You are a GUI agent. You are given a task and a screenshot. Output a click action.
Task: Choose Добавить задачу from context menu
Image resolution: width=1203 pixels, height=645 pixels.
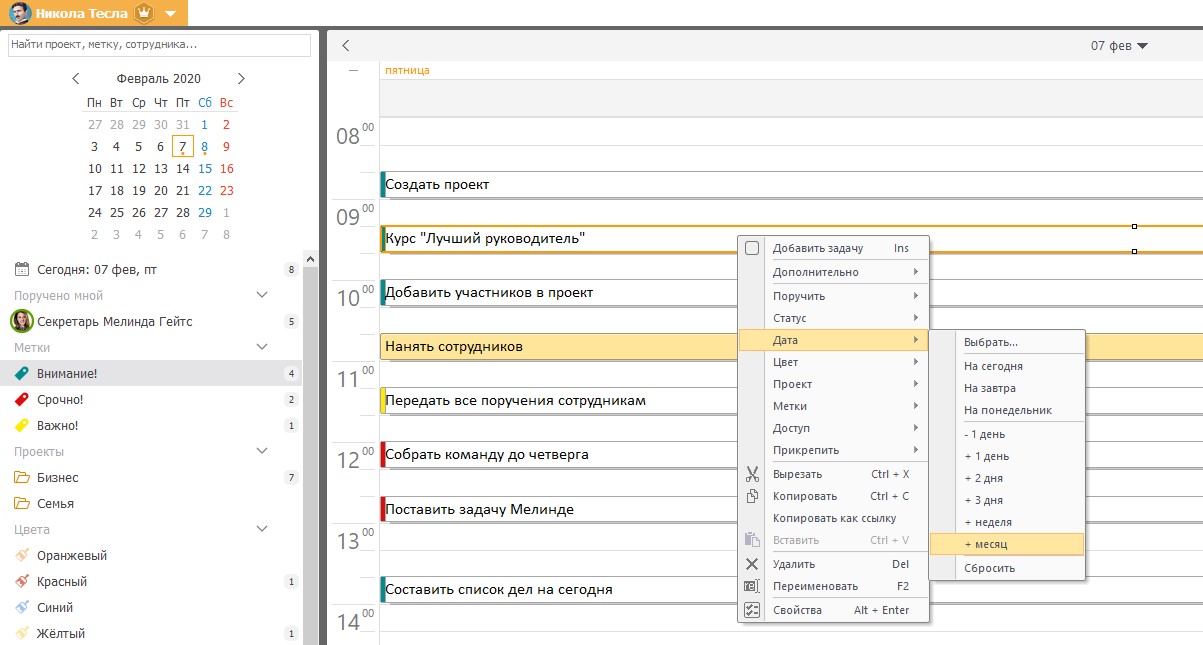pyautogui.click(x=834, y=248)
